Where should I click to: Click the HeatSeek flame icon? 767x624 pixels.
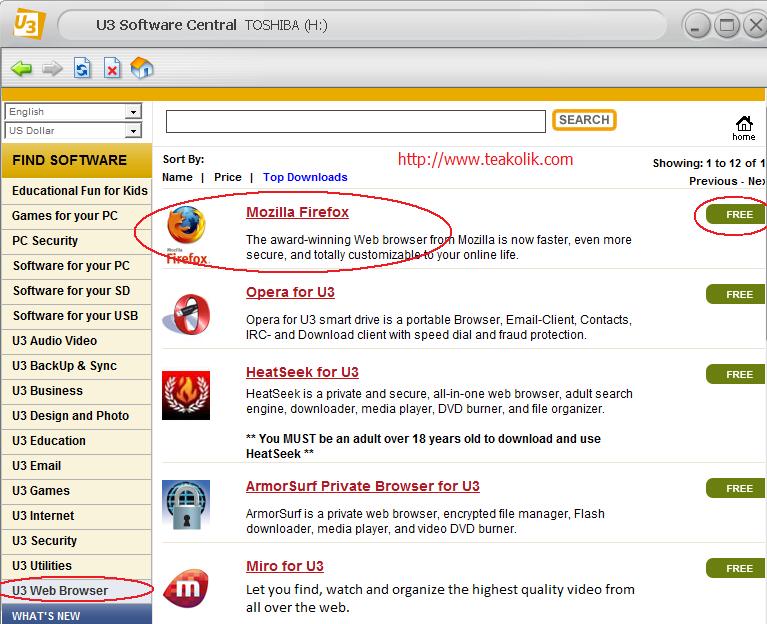(x=186, y=395)
